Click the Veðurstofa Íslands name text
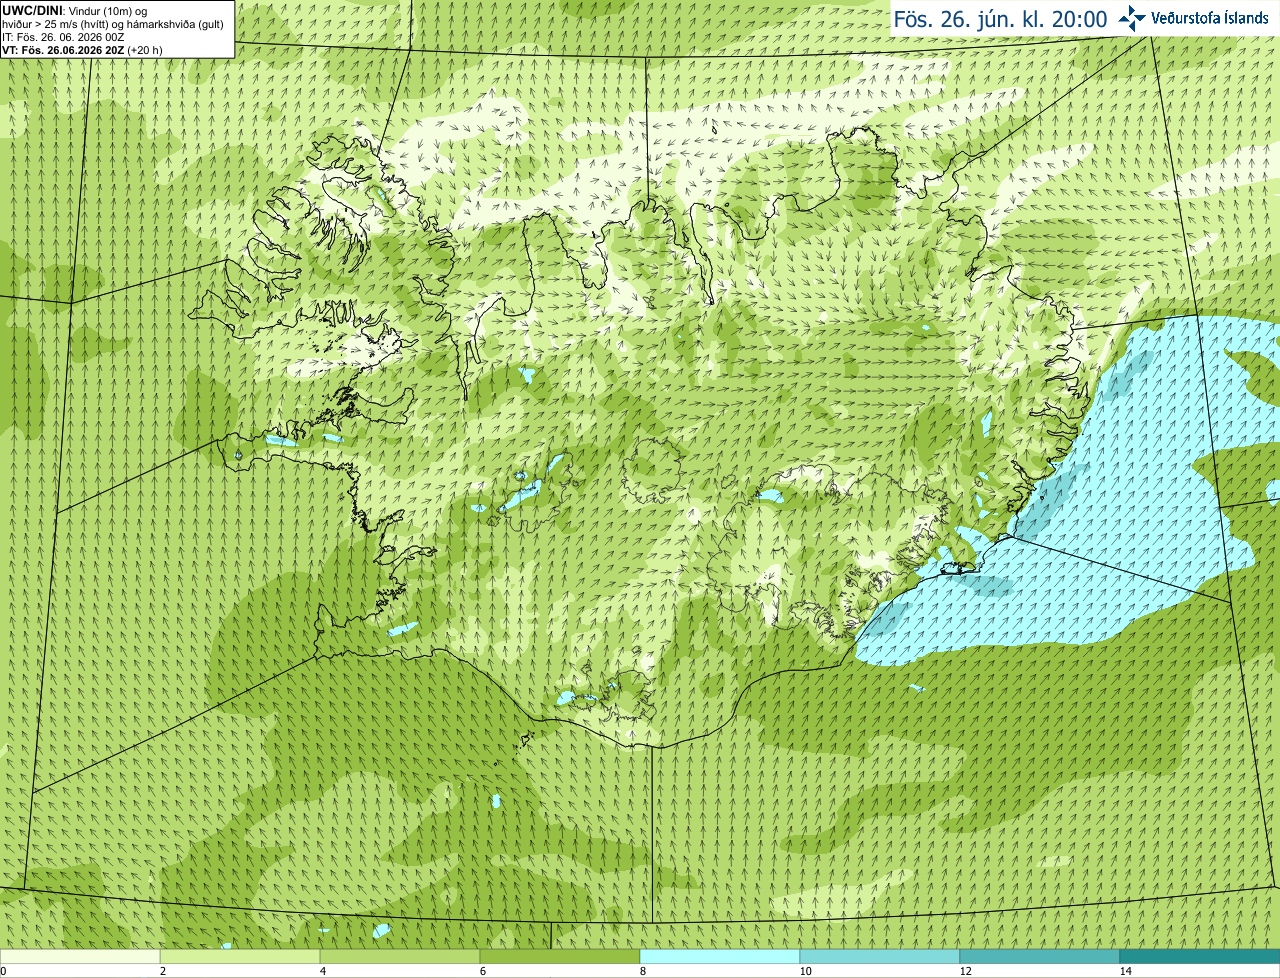Viewport: 1280px width, 978px height. click(x=1210, y=18)
